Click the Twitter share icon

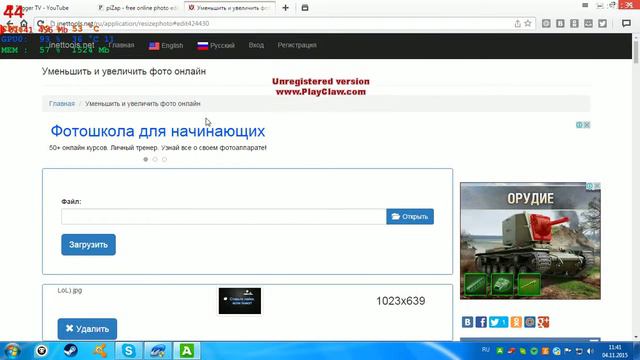(x=498, y=322)
